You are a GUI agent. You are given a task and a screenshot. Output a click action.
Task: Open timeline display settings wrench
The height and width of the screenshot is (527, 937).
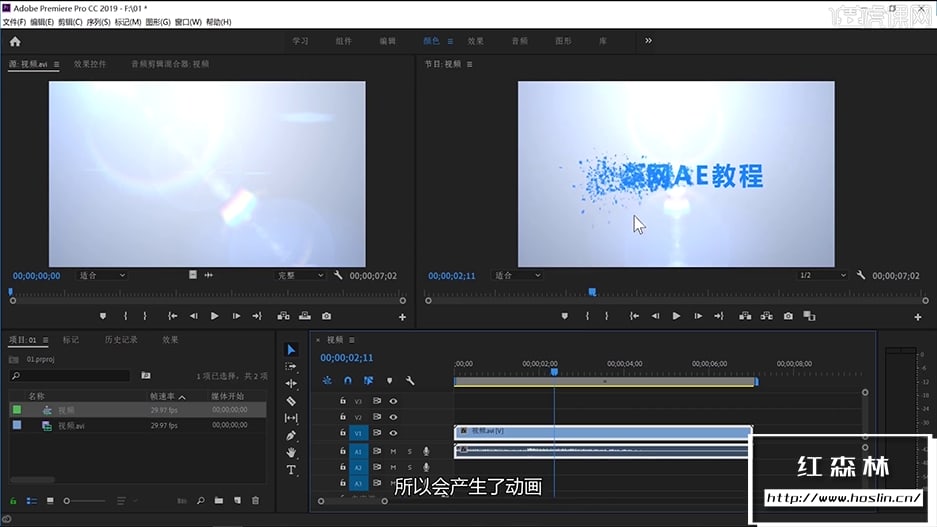(410, 381)
